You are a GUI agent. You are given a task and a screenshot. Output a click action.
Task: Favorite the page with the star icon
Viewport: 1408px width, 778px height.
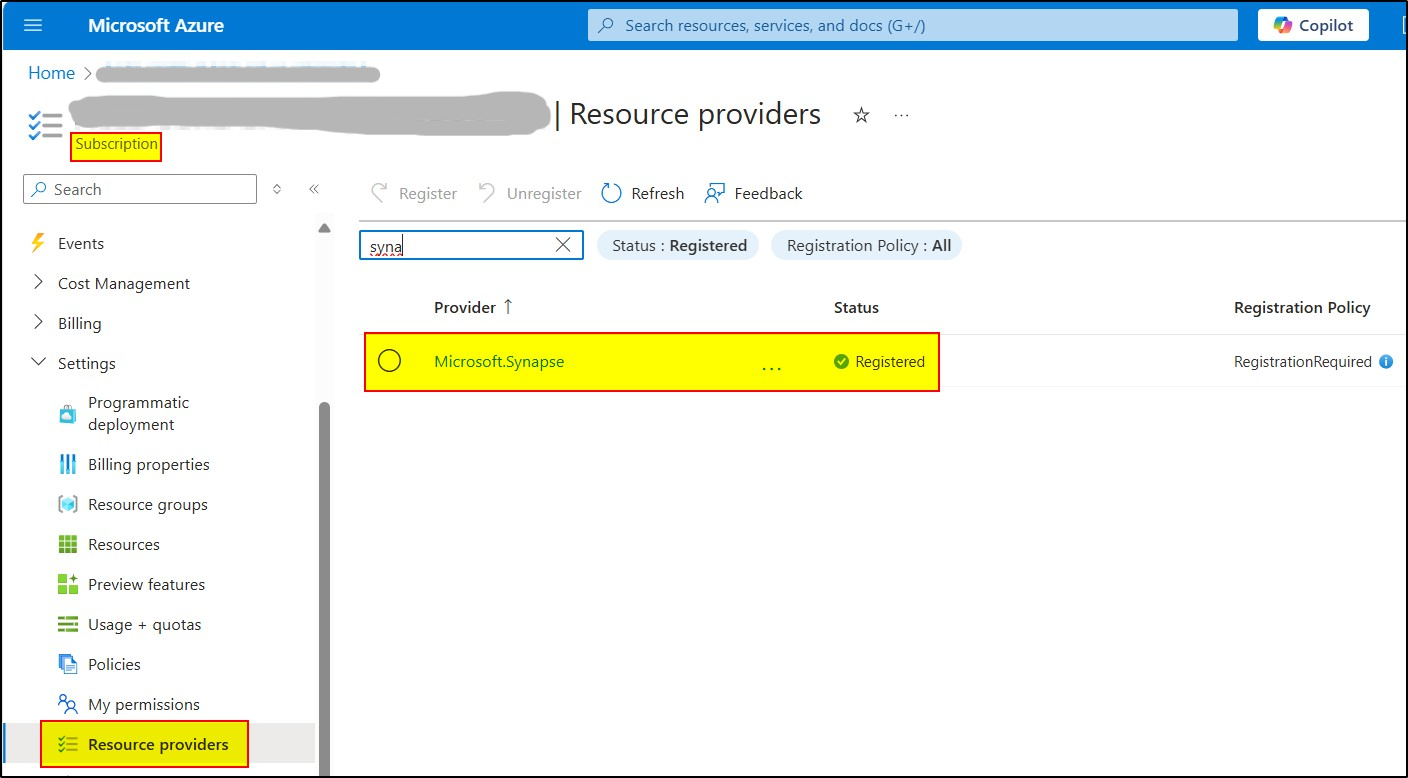point(861,114)
